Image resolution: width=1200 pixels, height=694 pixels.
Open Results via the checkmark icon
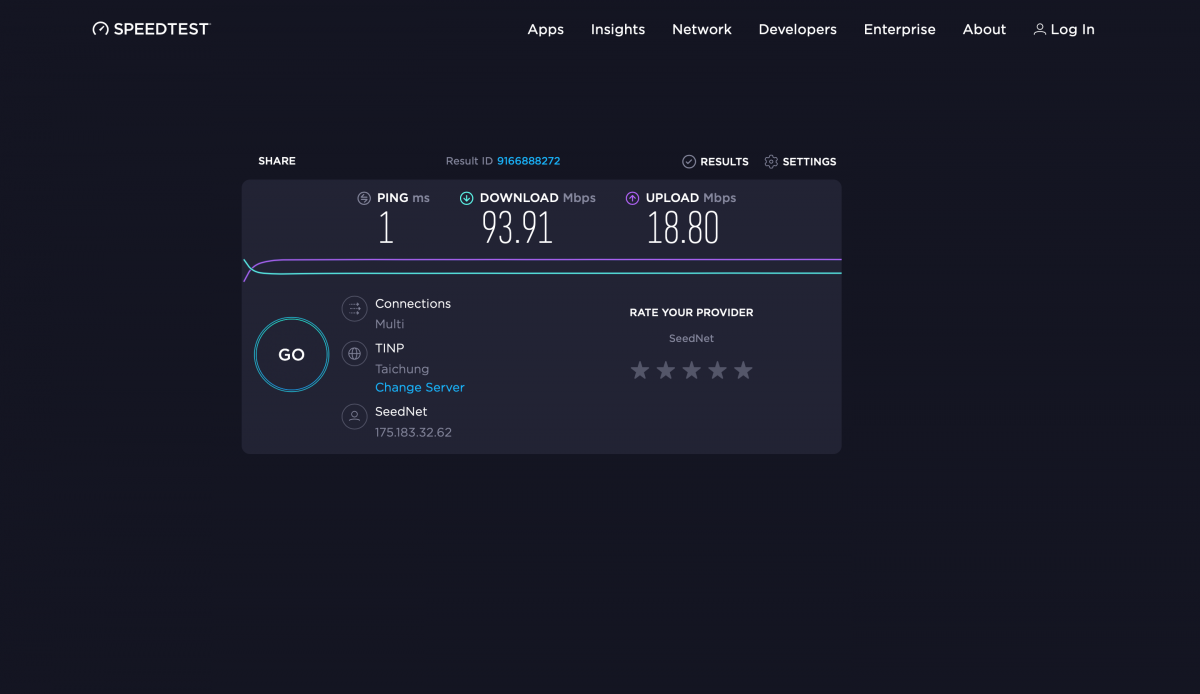689,162
